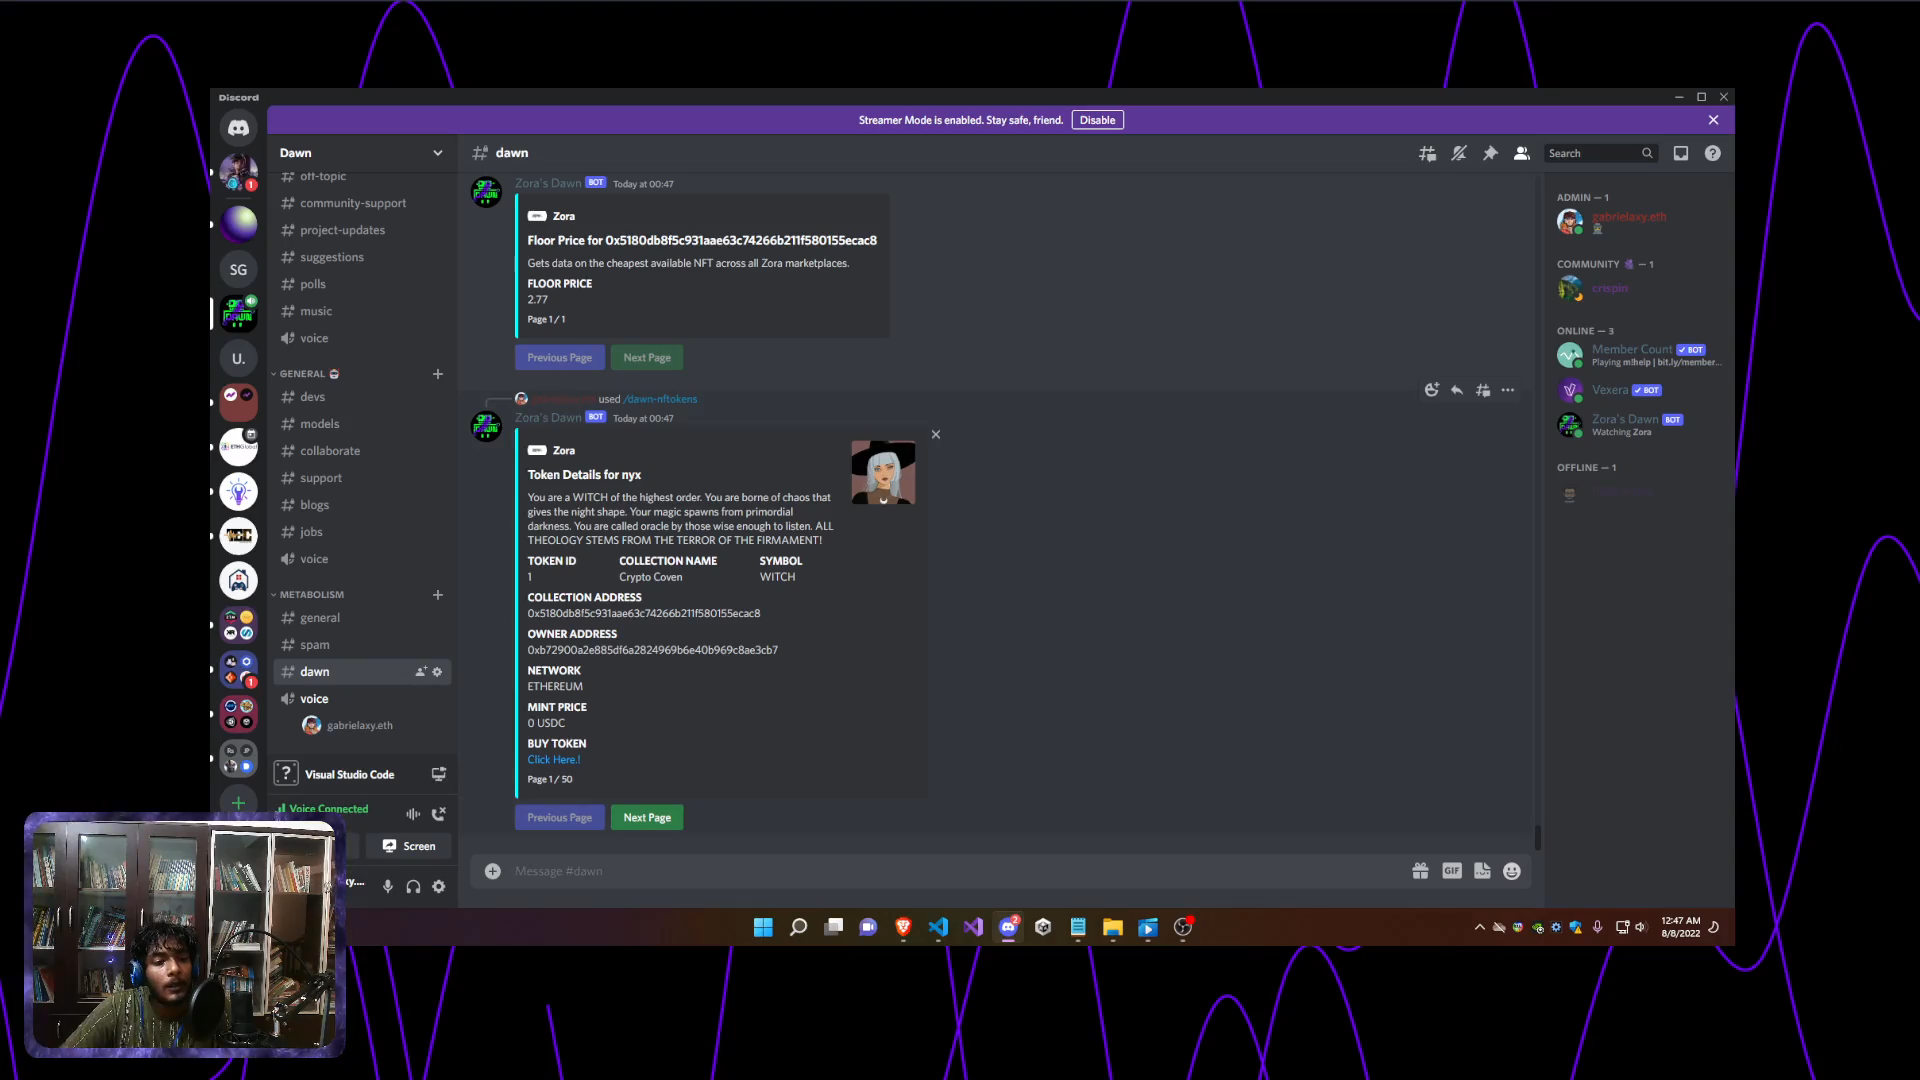Click Windows Start button
The image size is (1920, 1080).
pyautogui.click(x=763, y=927)
